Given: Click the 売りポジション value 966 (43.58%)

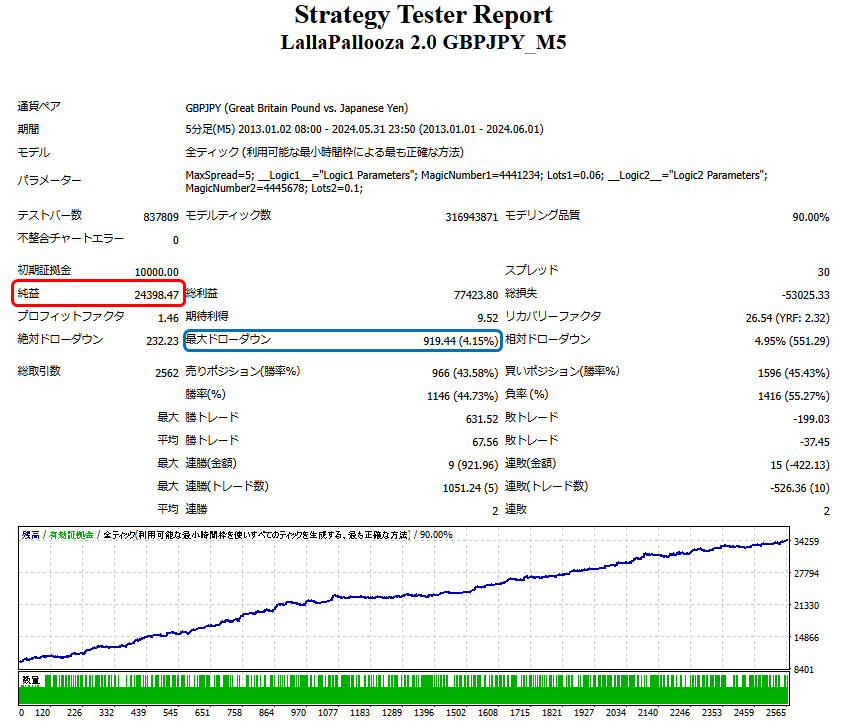Looking at the screenshot, I should pos(465,373).
